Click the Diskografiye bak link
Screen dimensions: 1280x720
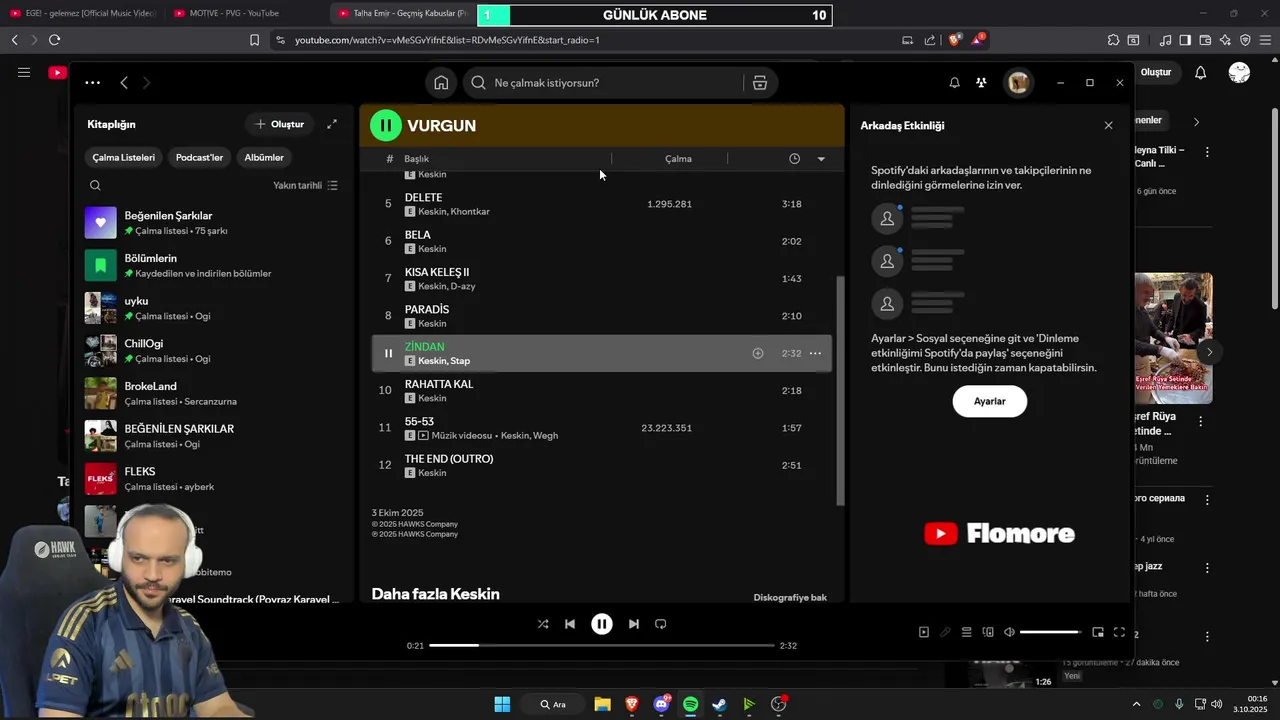tap(790, 598)
